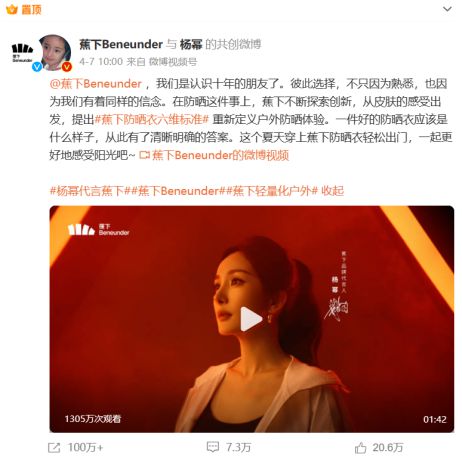Collapse the post text with 收起
Image resolution: width=462 pixels, height=457 pixels.
(332, 191)
